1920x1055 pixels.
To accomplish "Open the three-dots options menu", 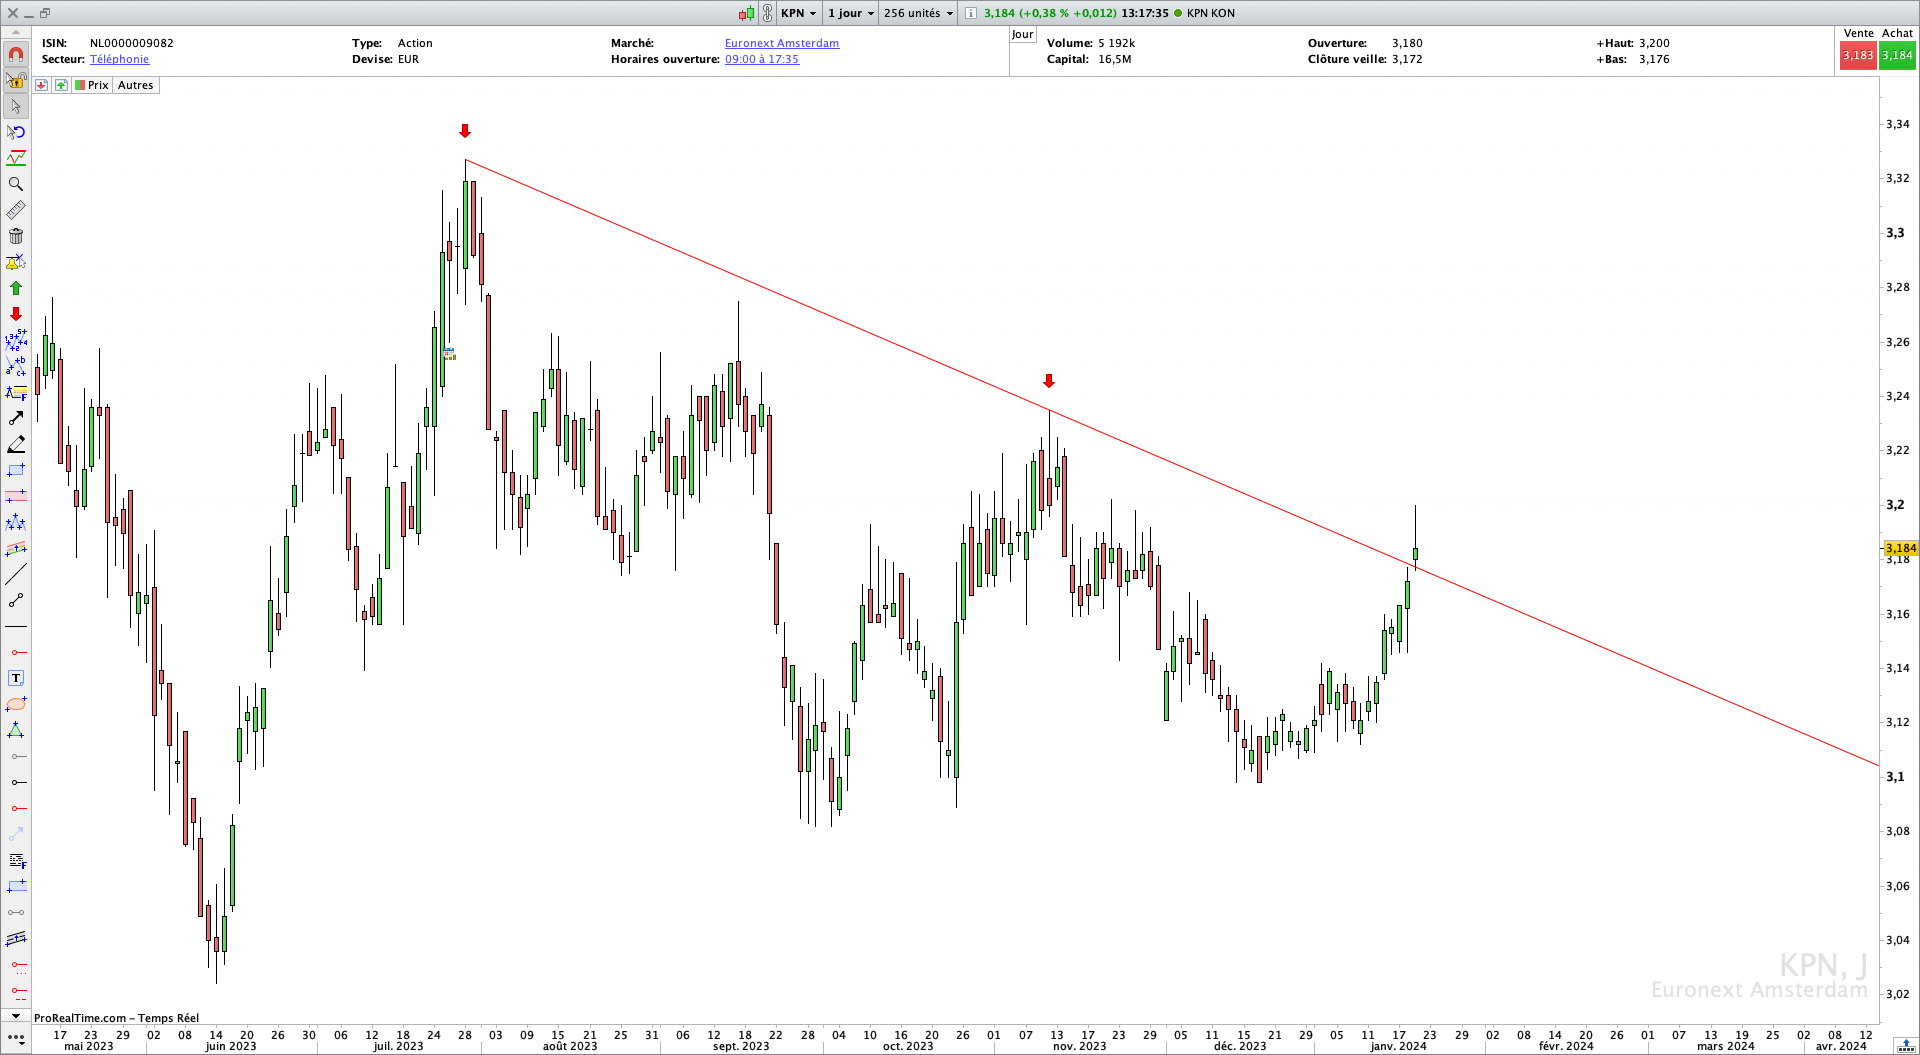I will click(16, 1039).
